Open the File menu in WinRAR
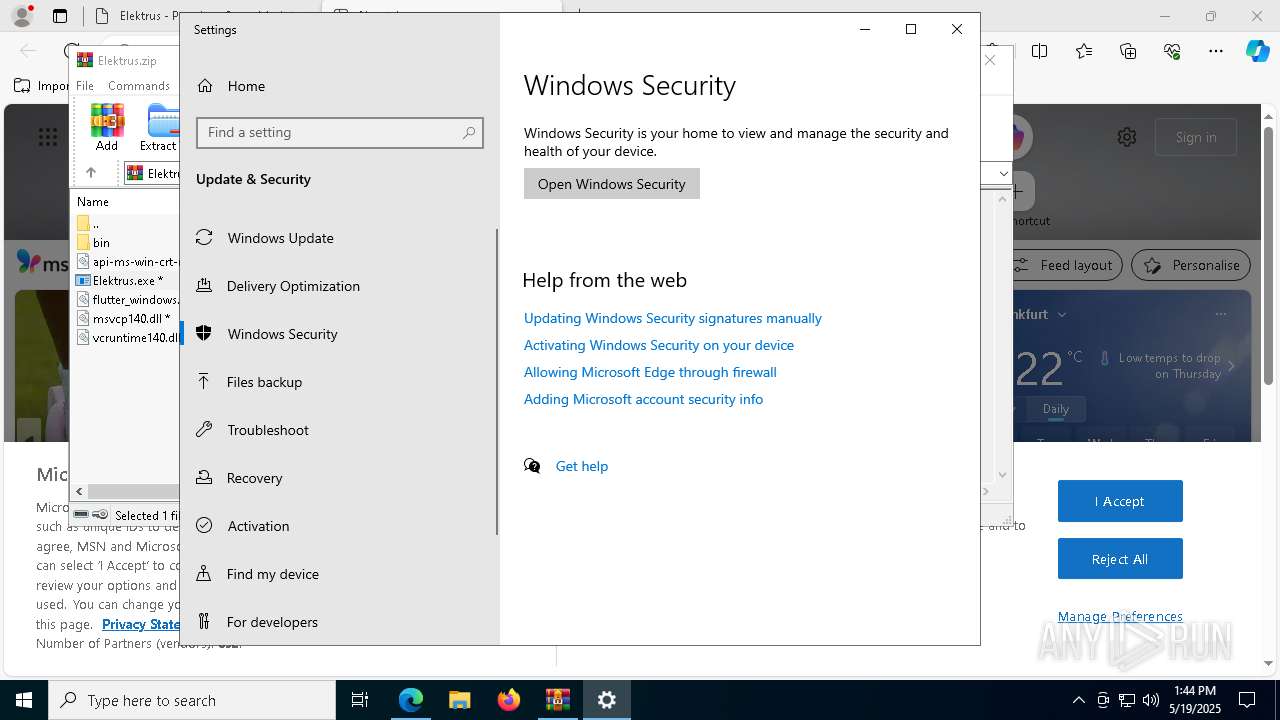 (x=85, y=86)
